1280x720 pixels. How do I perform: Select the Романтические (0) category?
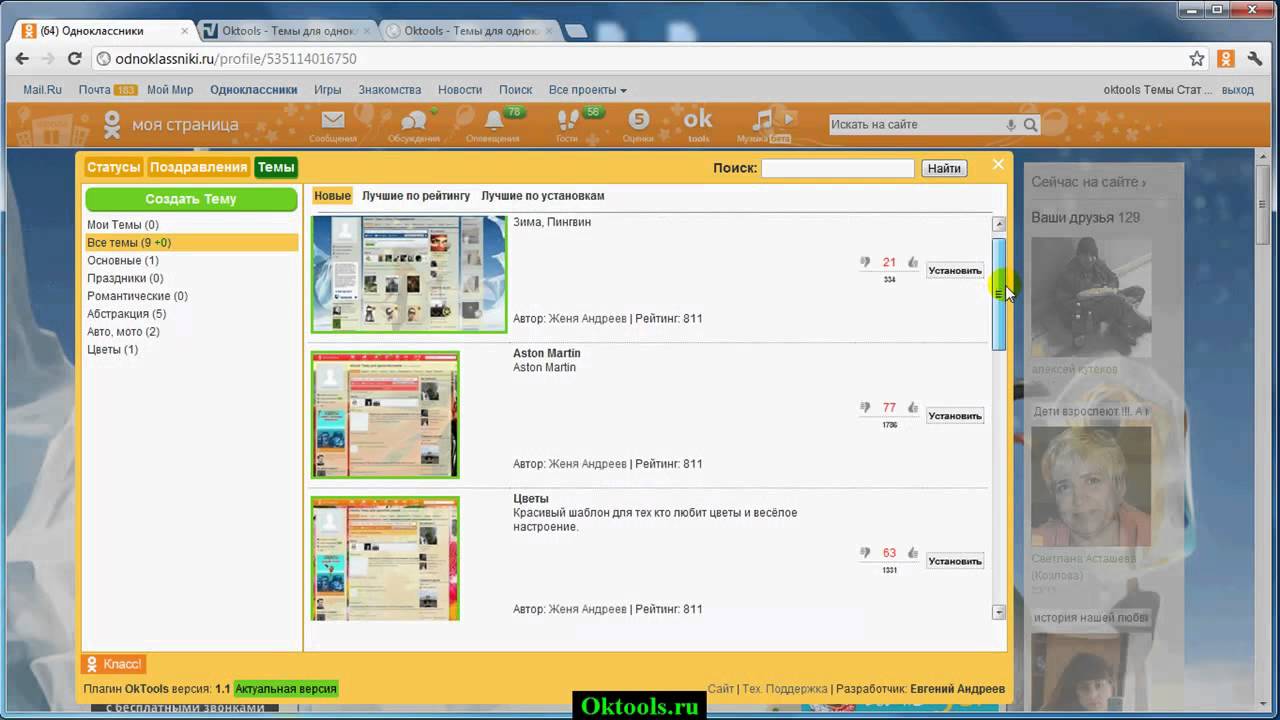(137, 296)
